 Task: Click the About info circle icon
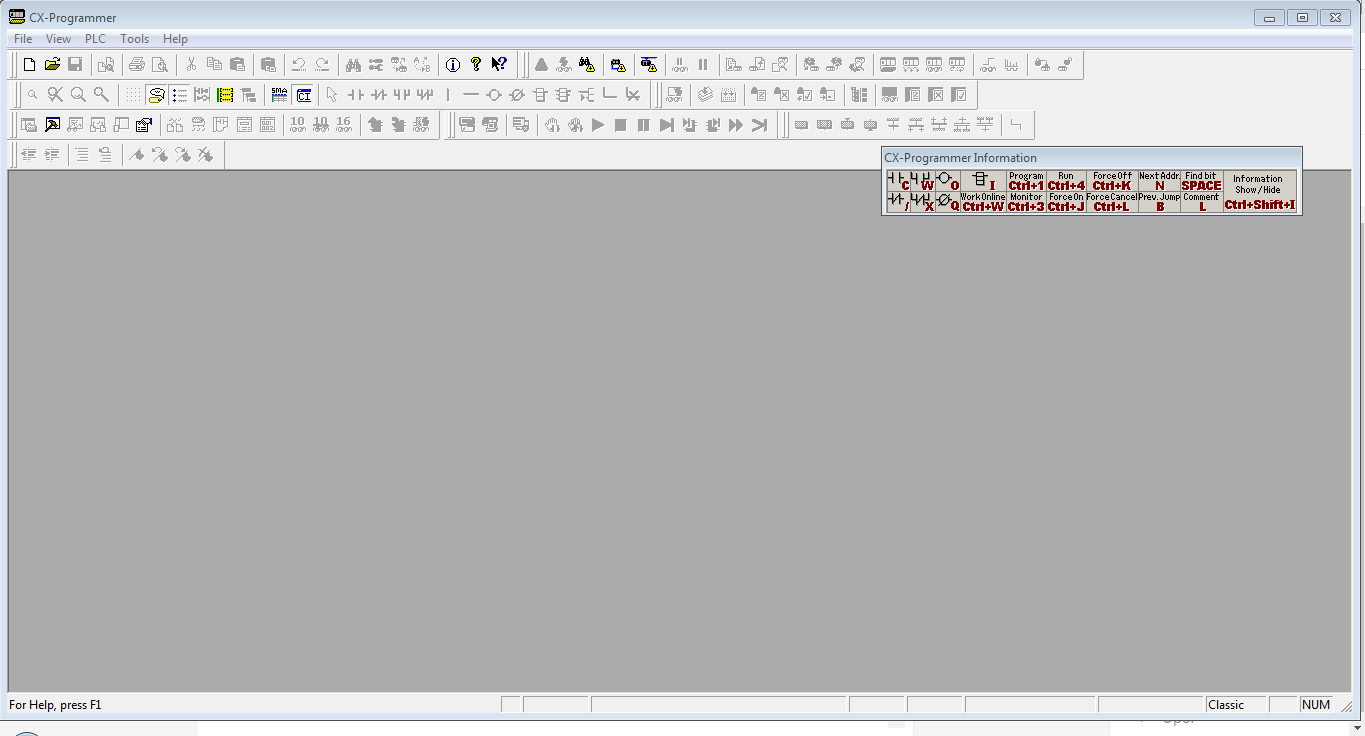pos(453,65)
